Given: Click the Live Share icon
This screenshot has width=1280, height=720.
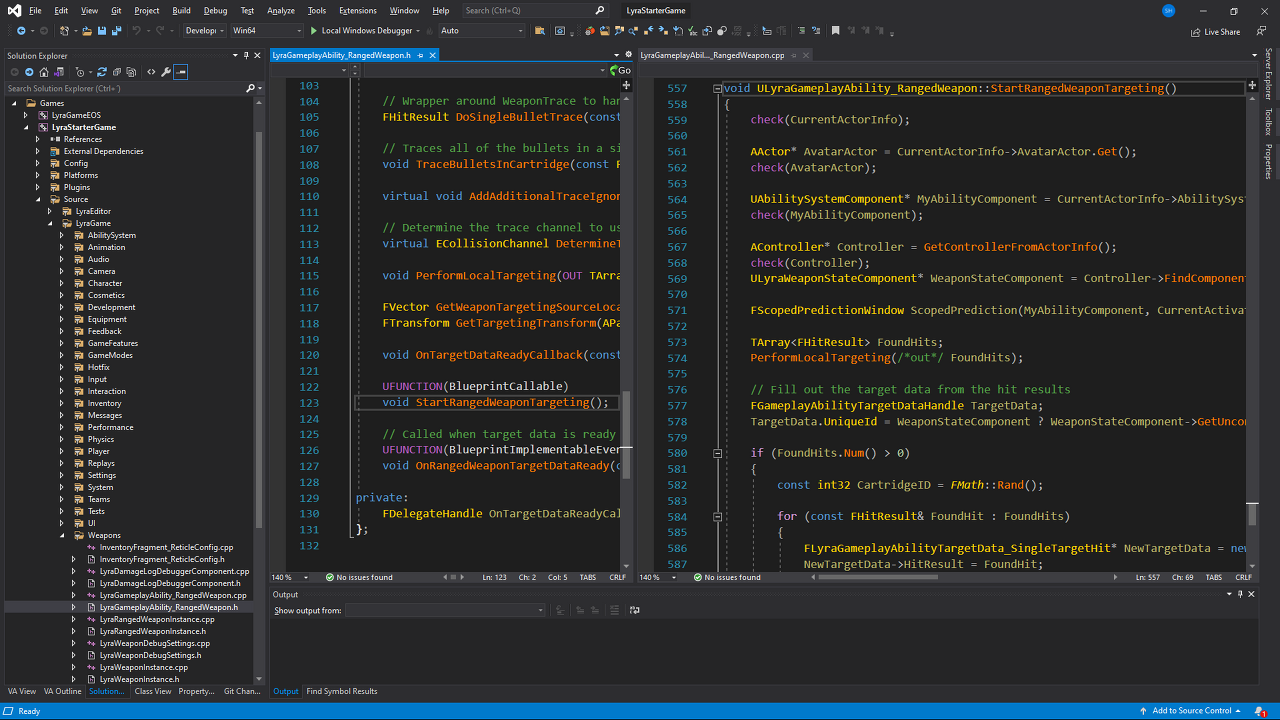Looking at the screenshot, I should point(1196,32).
